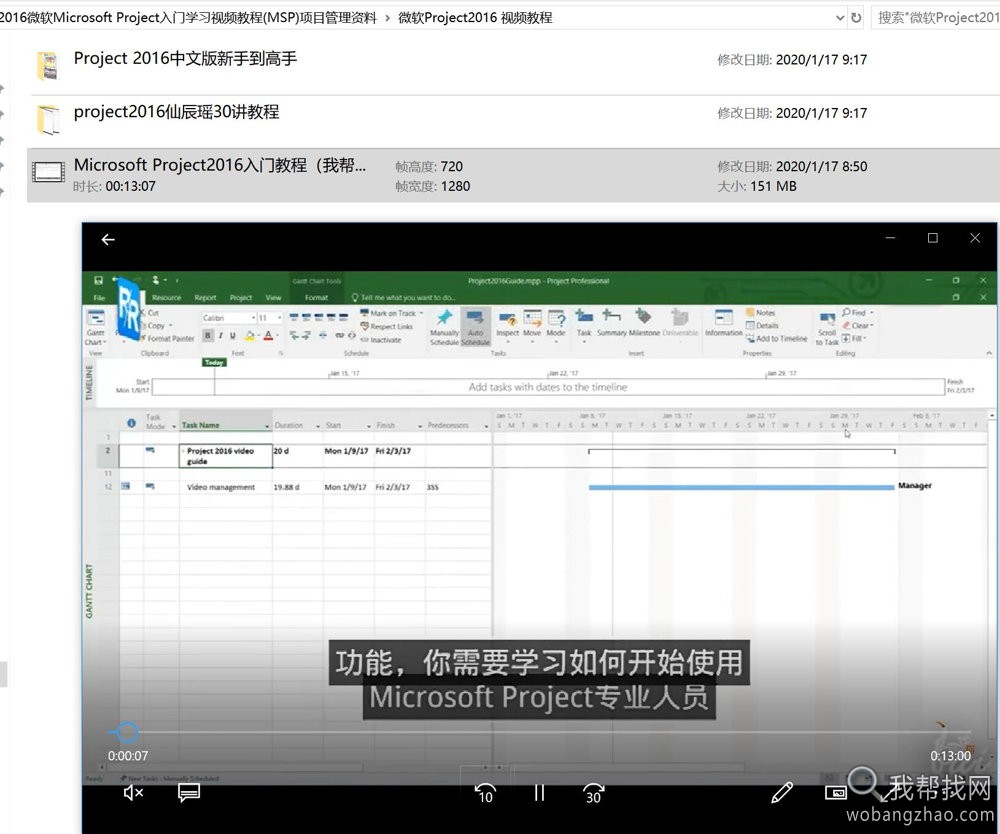Open the View ribbon tab

(x=274, y=298)
